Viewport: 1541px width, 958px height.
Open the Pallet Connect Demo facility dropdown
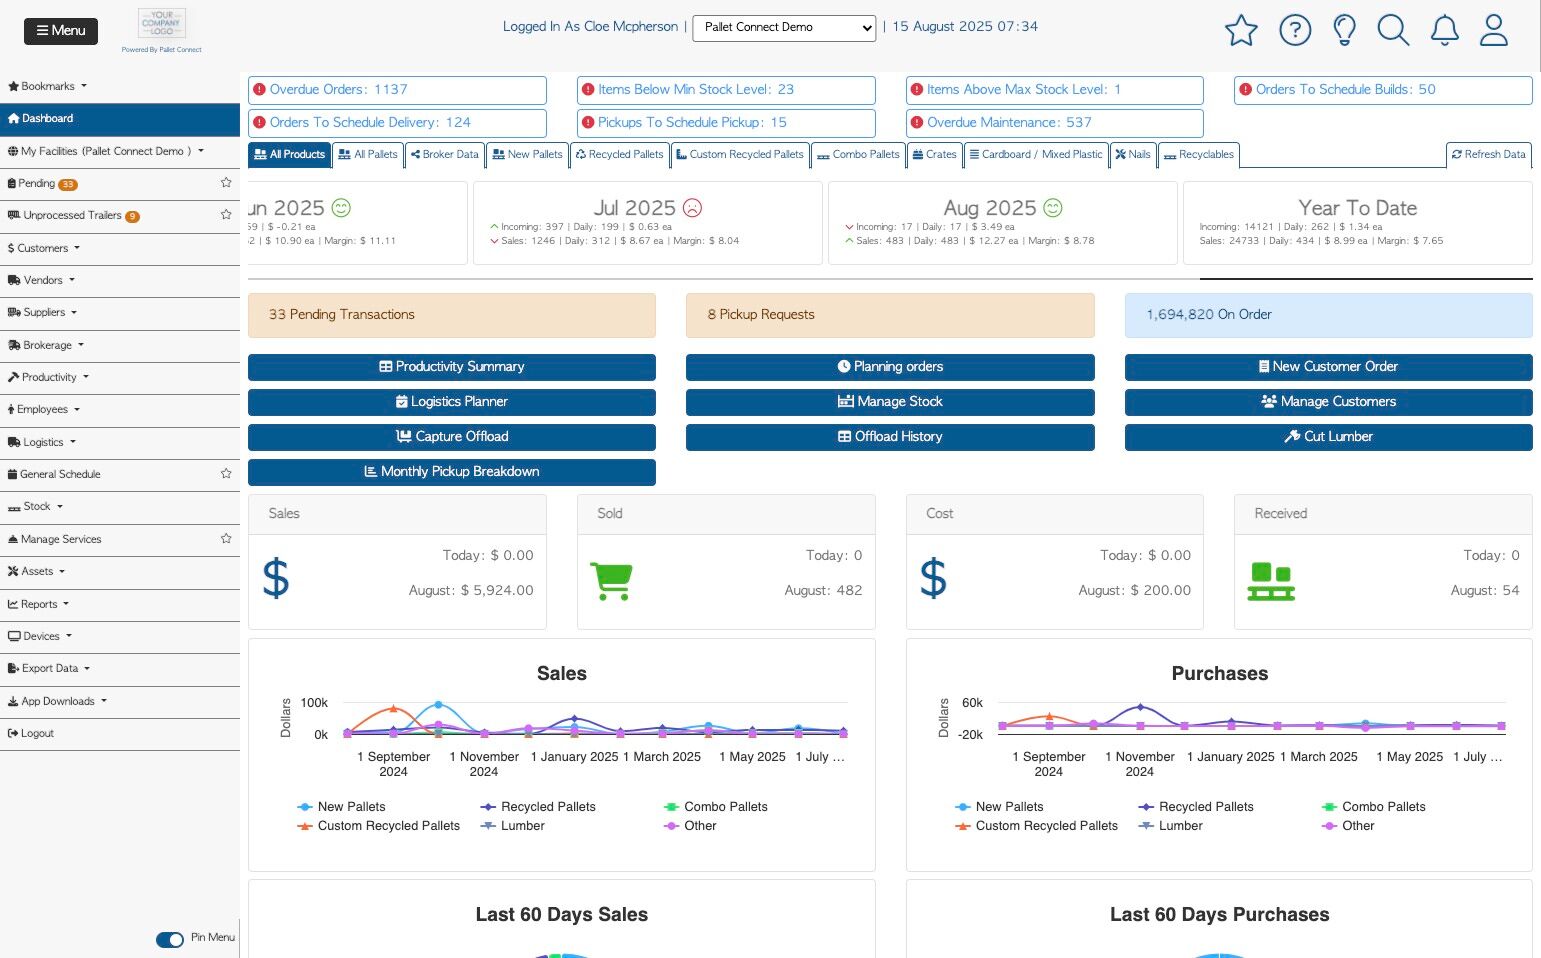tap(784, 28)
